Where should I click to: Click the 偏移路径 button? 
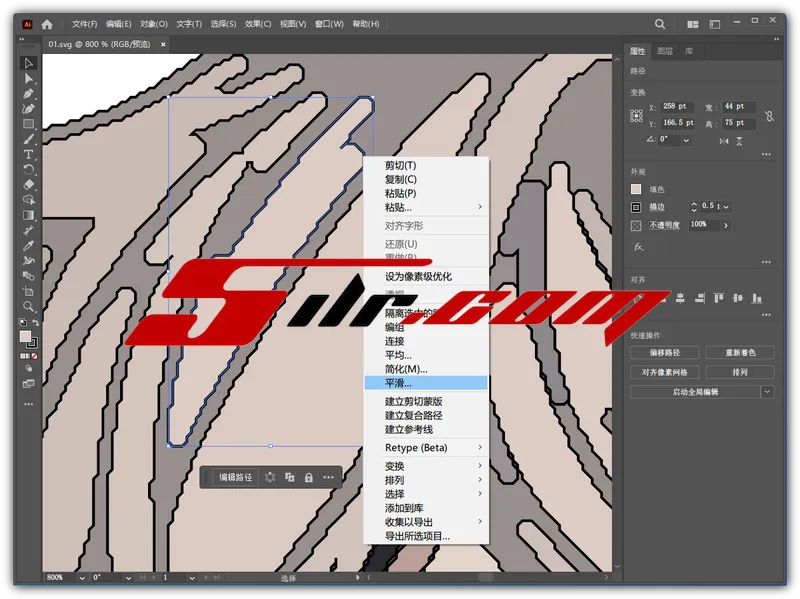pos(665,353)
